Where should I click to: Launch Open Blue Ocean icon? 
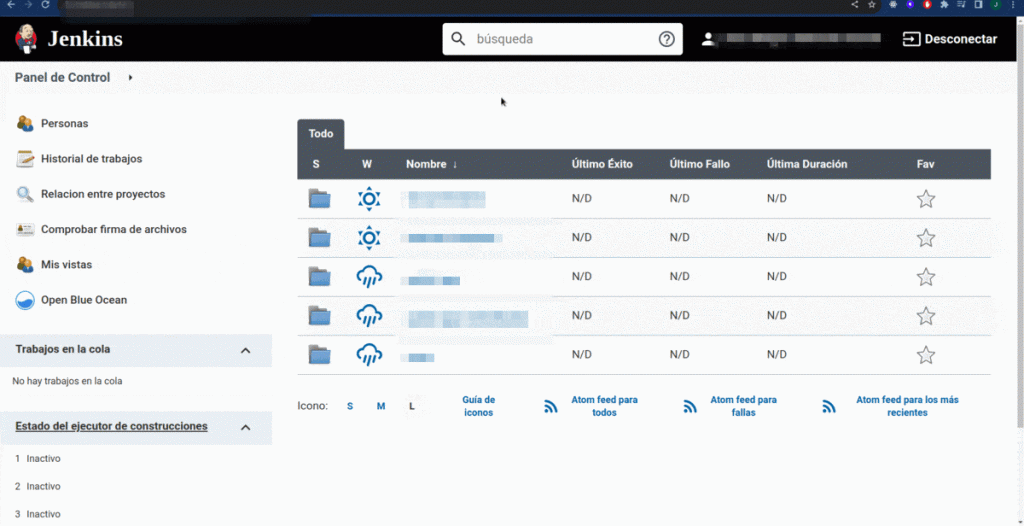click(25, 301)
